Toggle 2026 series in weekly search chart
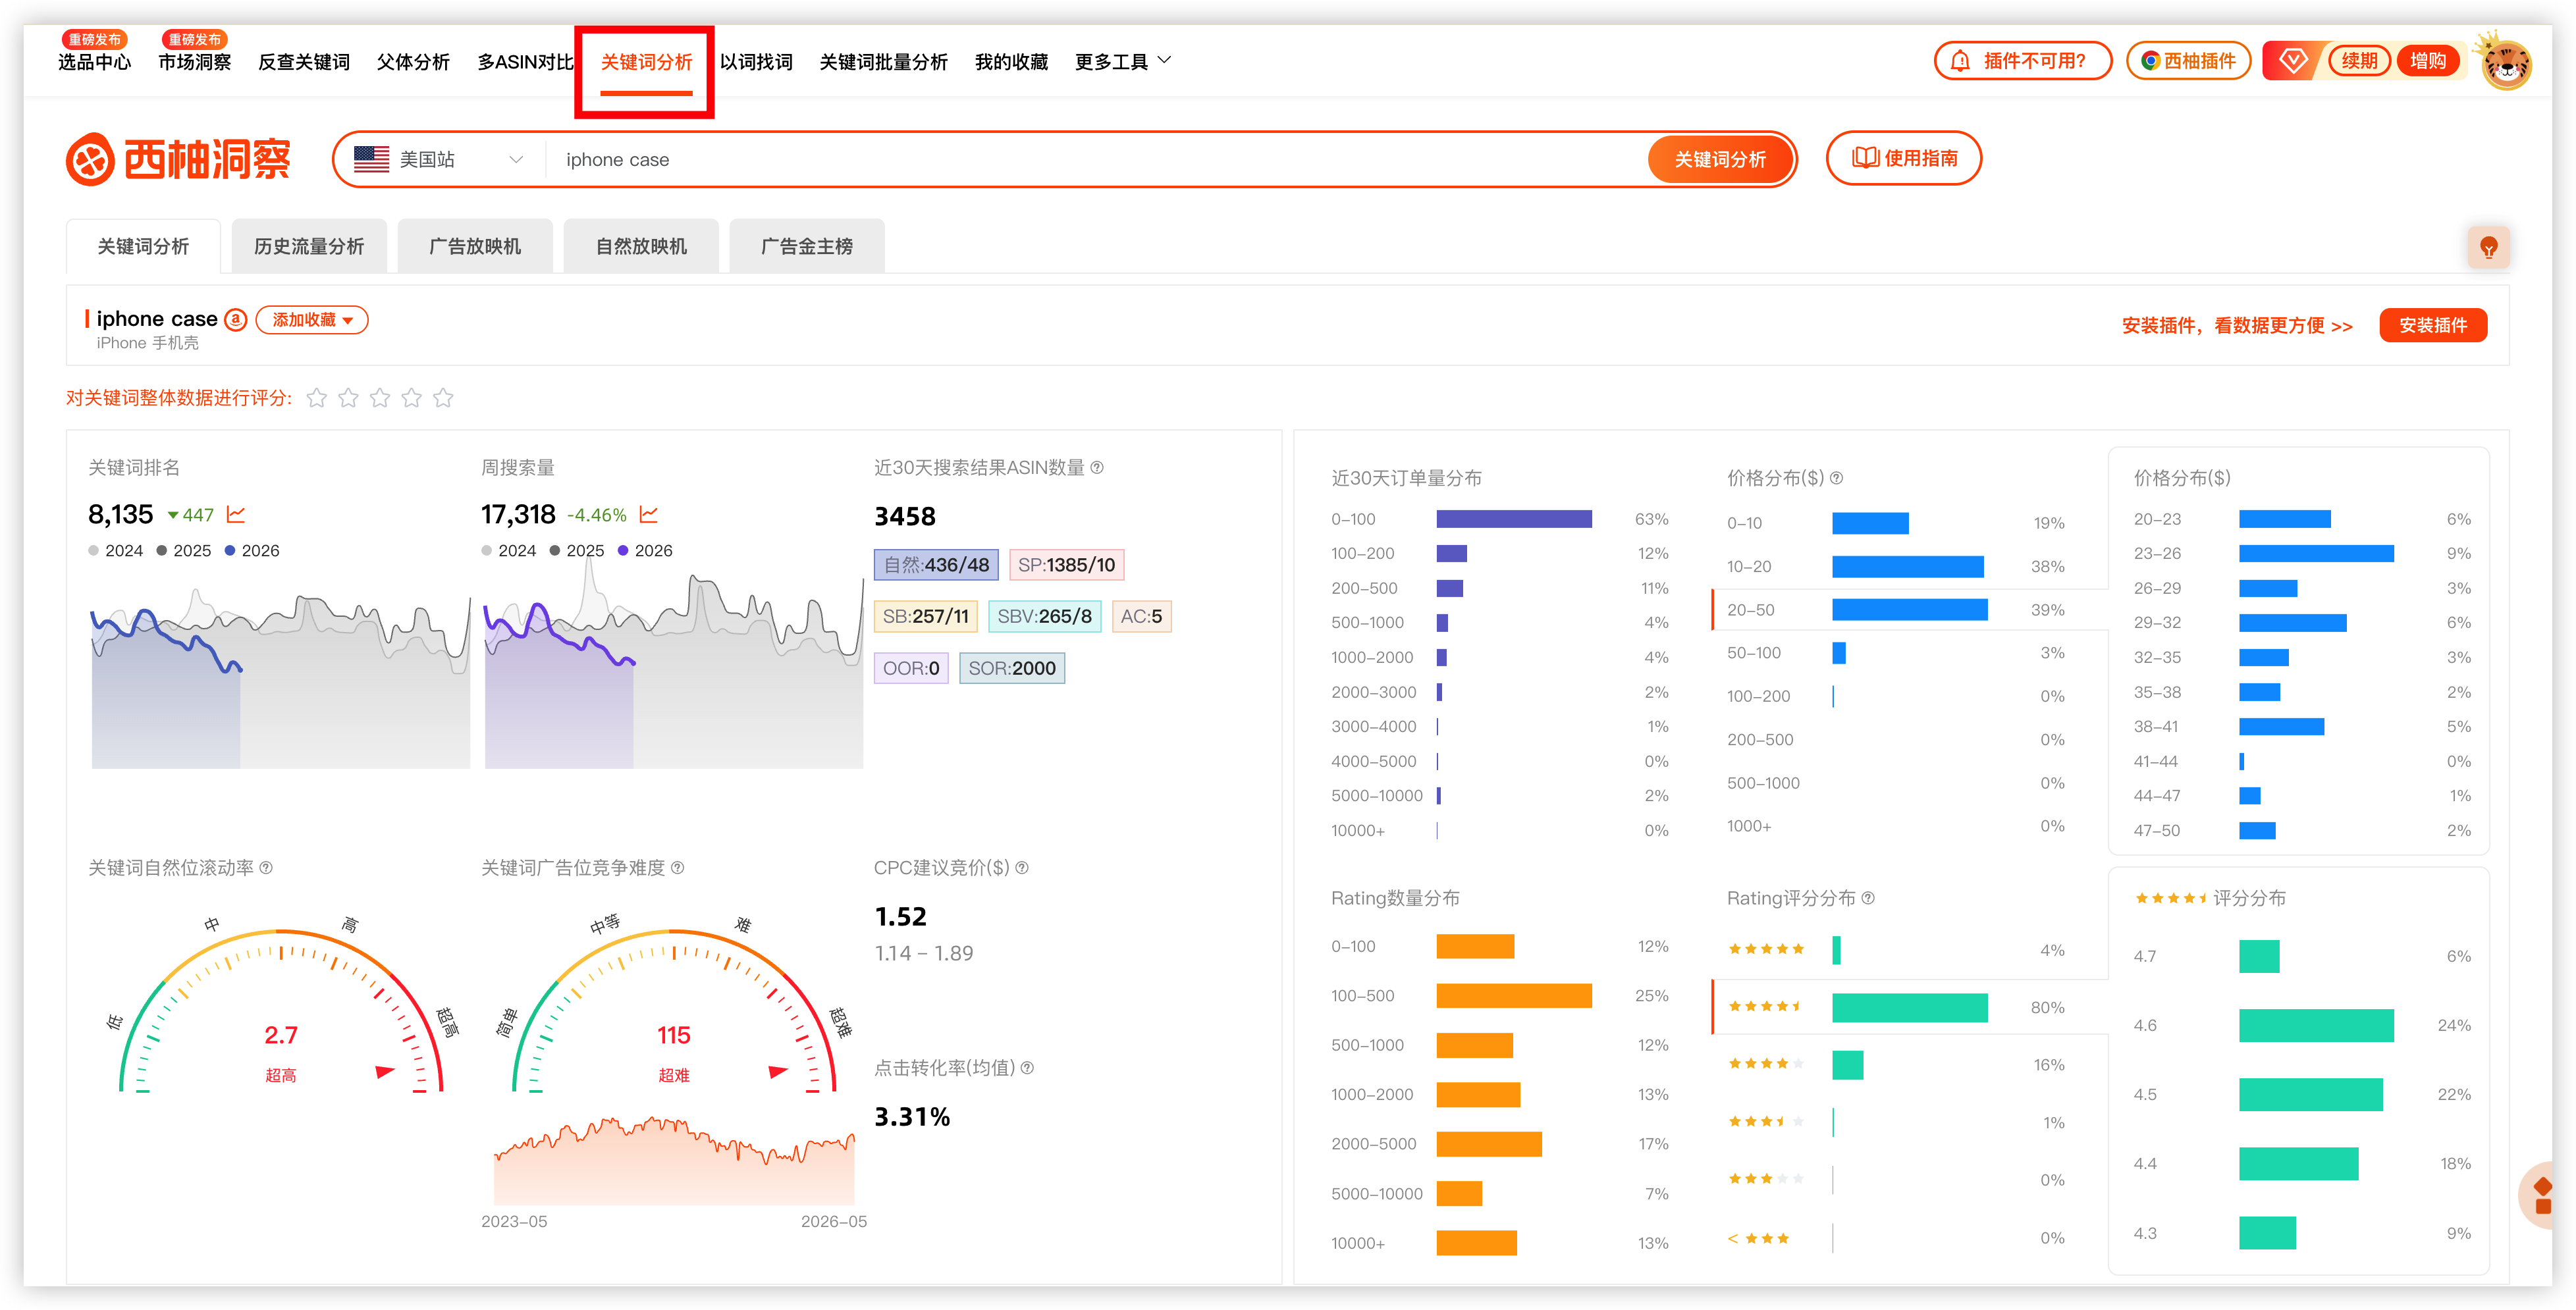The width and height of the screenshot is (2576, 1310). 645,550
